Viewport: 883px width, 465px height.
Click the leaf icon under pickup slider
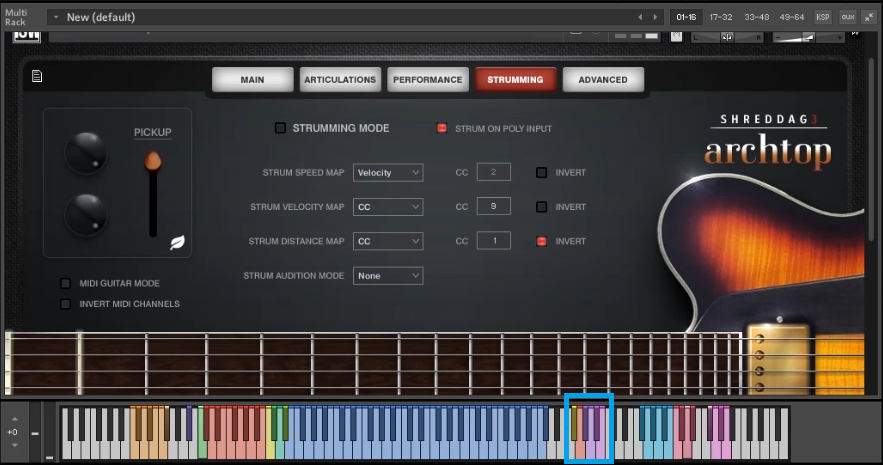click(177, 243)
